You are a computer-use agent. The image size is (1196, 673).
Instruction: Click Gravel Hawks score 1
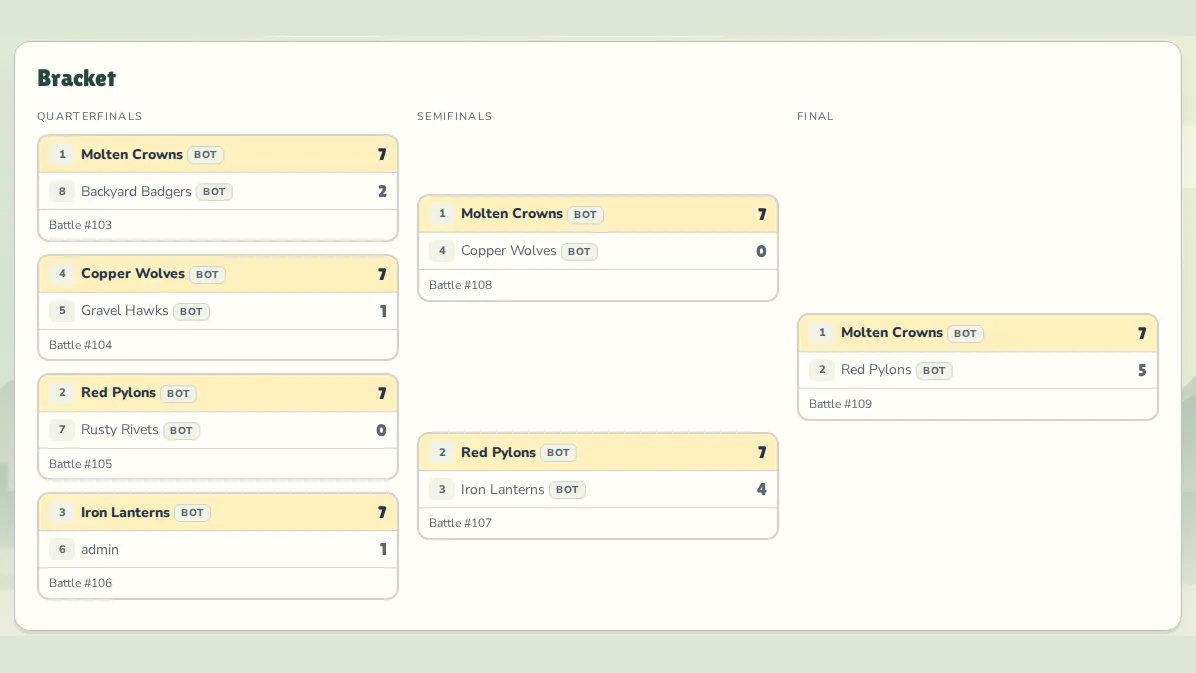(x=383, y=311)
